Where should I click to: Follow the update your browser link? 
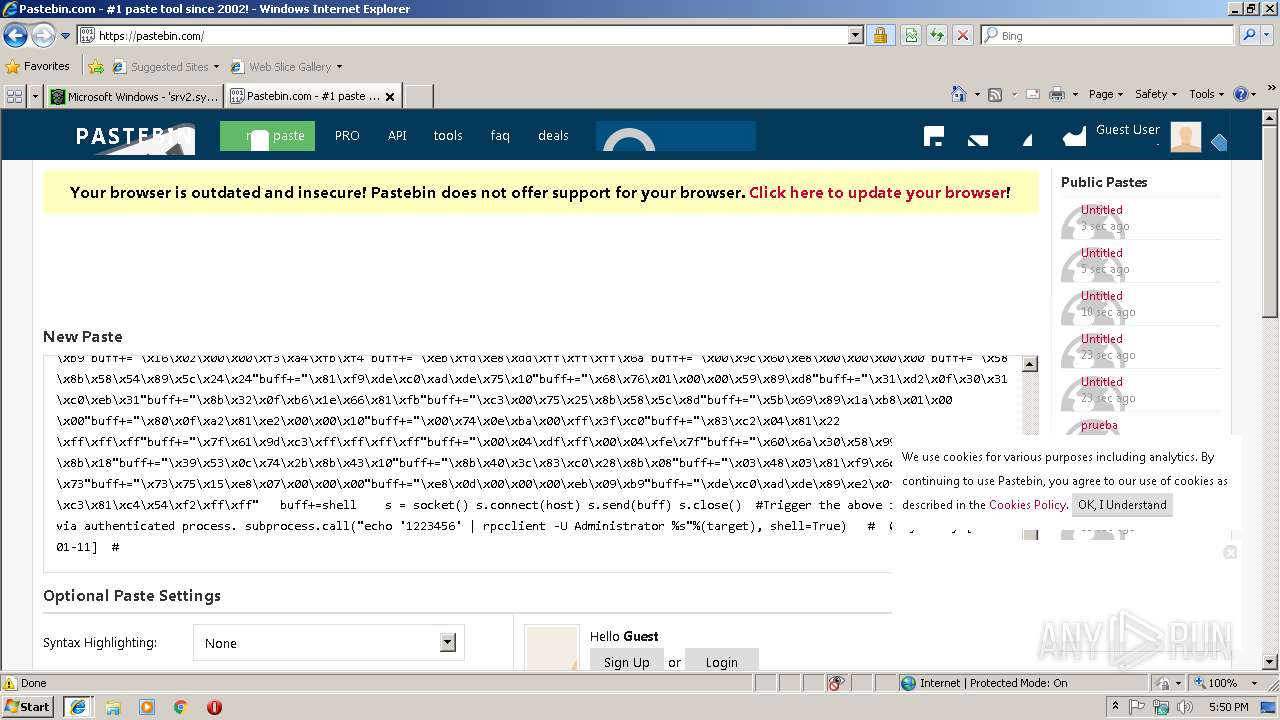point(877,192)
